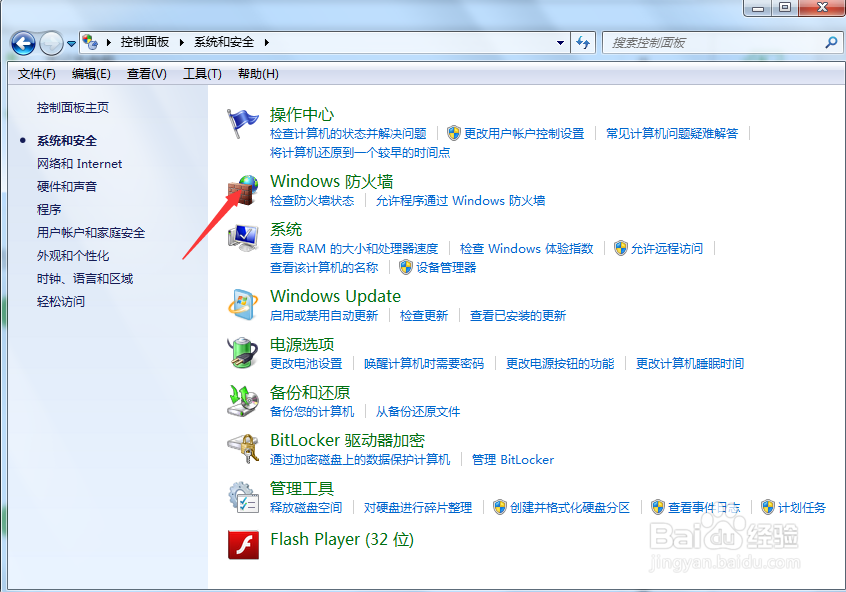This screenshot has height=592, width=846.
Task: Open the BitLocker drive and keys icon
Action: click(x=243, y=448)
